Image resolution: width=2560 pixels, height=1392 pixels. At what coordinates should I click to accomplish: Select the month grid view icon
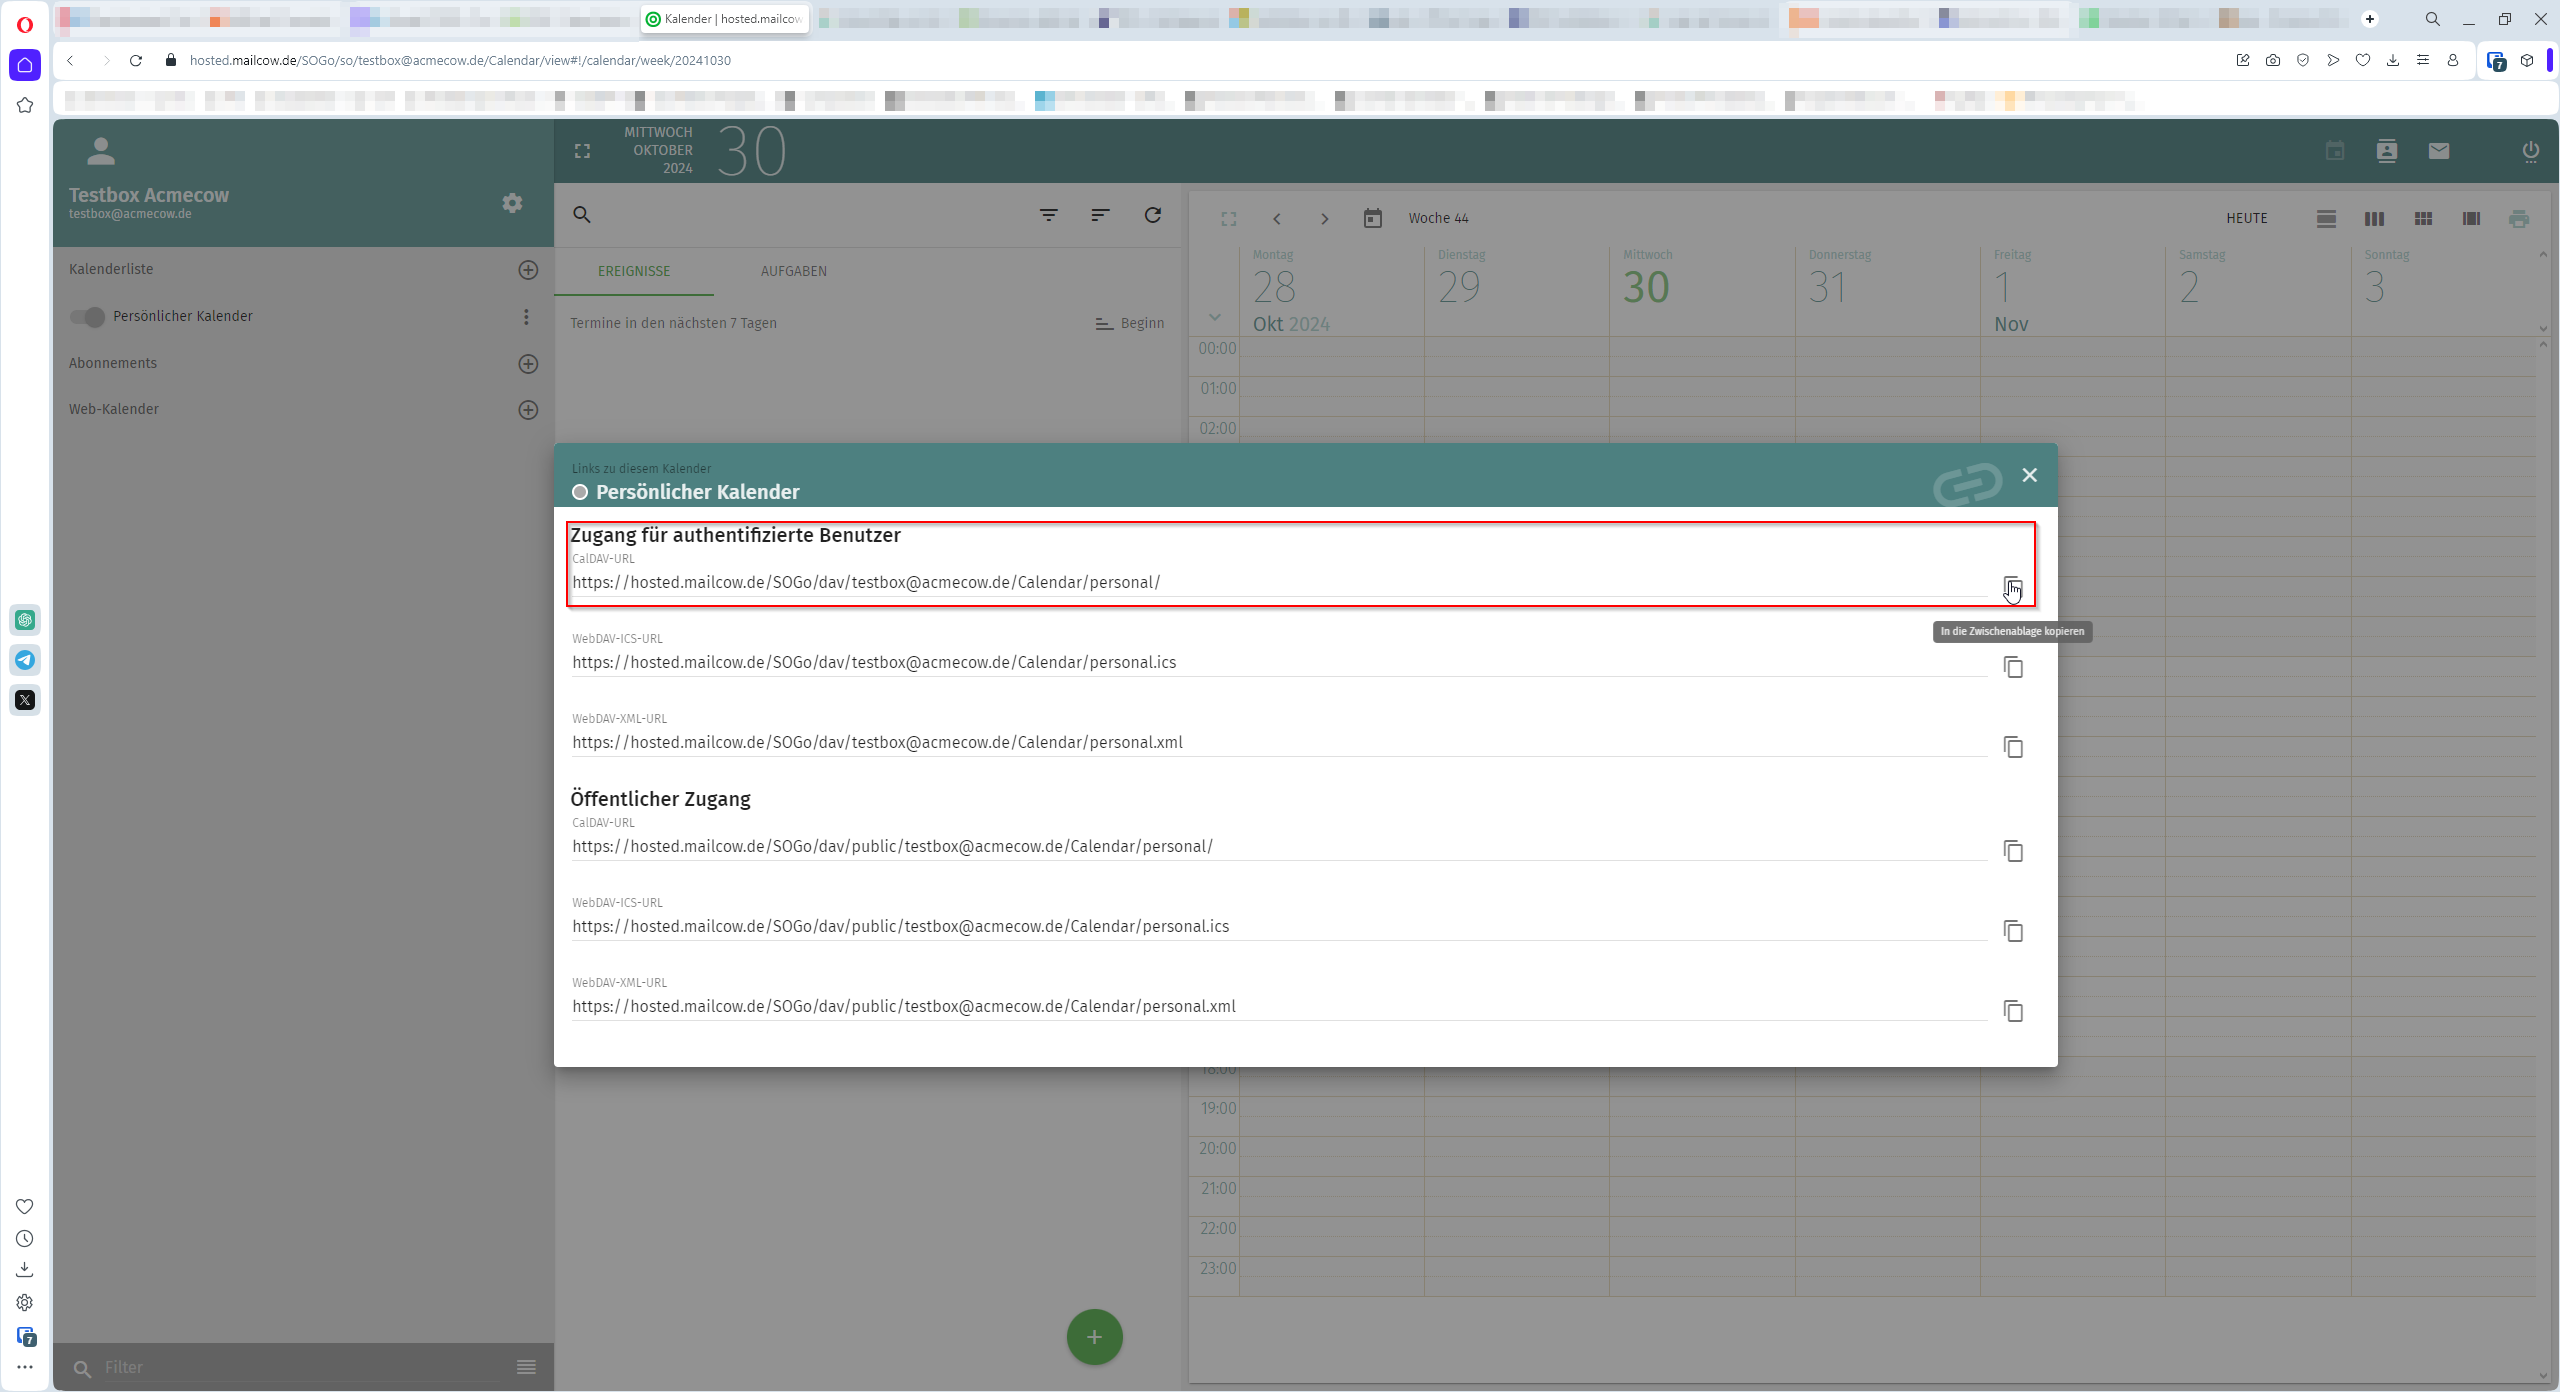click(x=2423, y=218)
